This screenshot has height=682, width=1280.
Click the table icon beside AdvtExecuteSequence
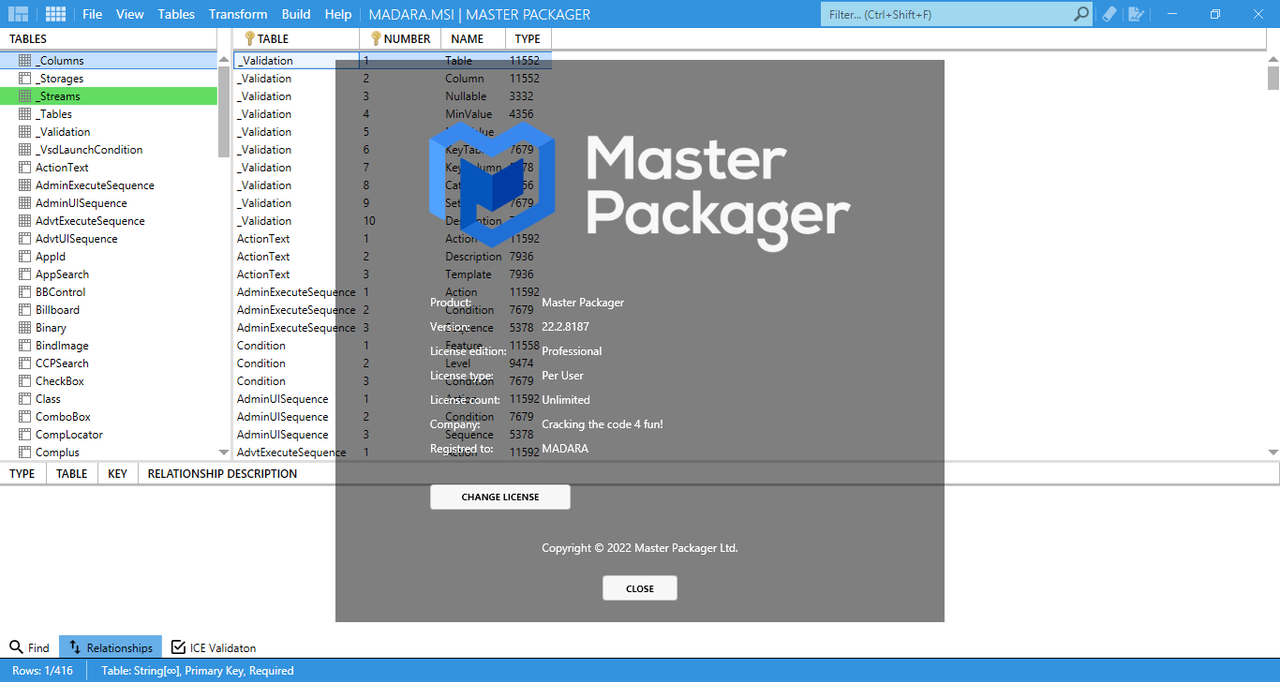click(x=25, y=221)
